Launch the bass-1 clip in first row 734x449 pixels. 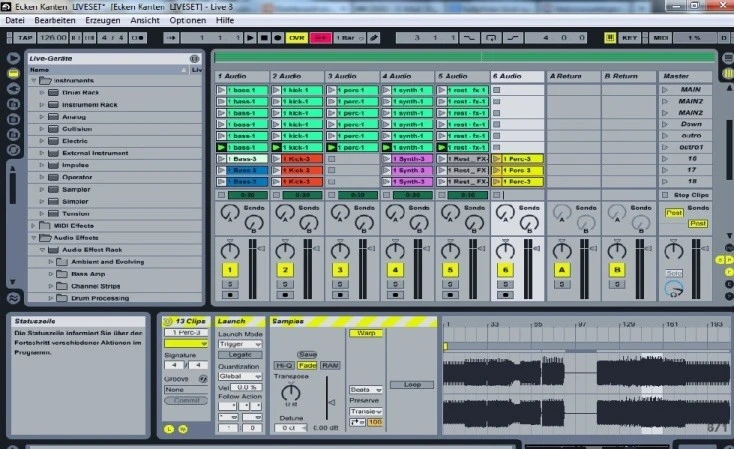221,90
